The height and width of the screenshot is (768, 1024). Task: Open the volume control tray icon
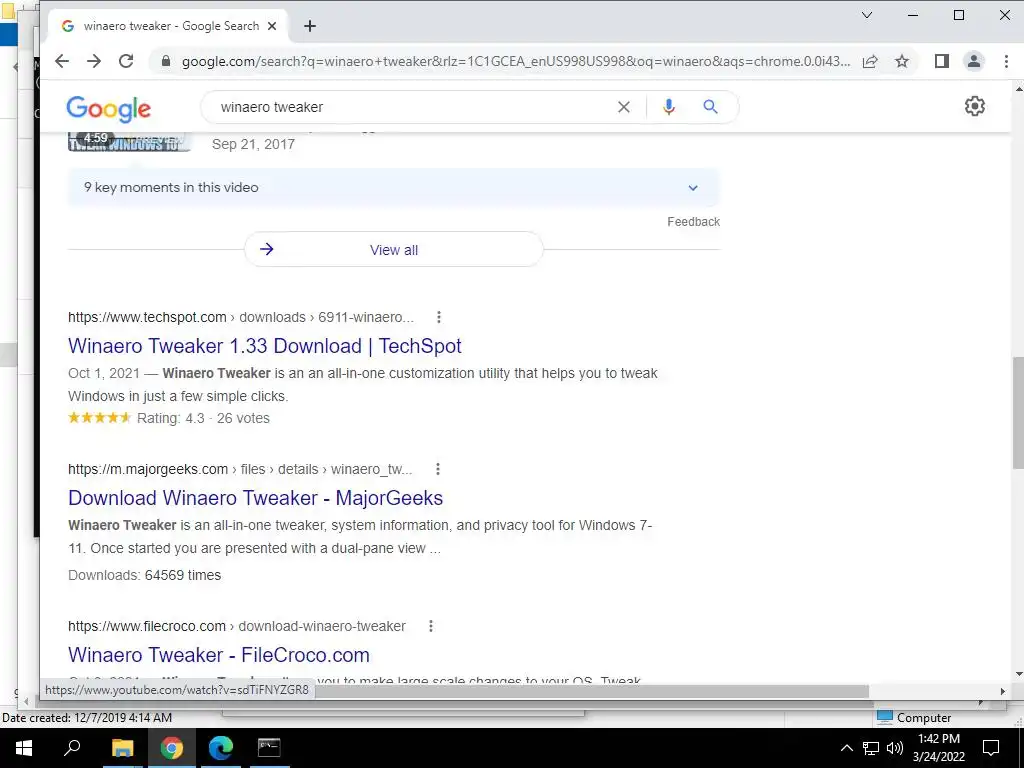point(895,748)
